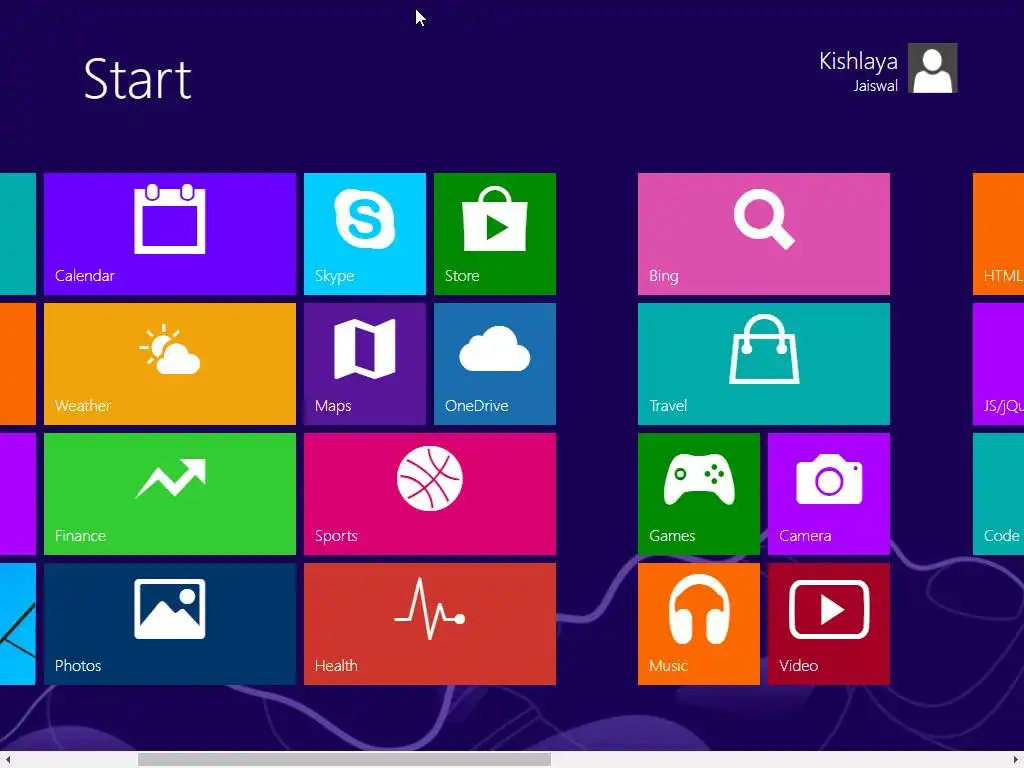This screenshot has width=1024, height=768.
Task: Open the Music headphones tile
Action: [x=699, y=624]
